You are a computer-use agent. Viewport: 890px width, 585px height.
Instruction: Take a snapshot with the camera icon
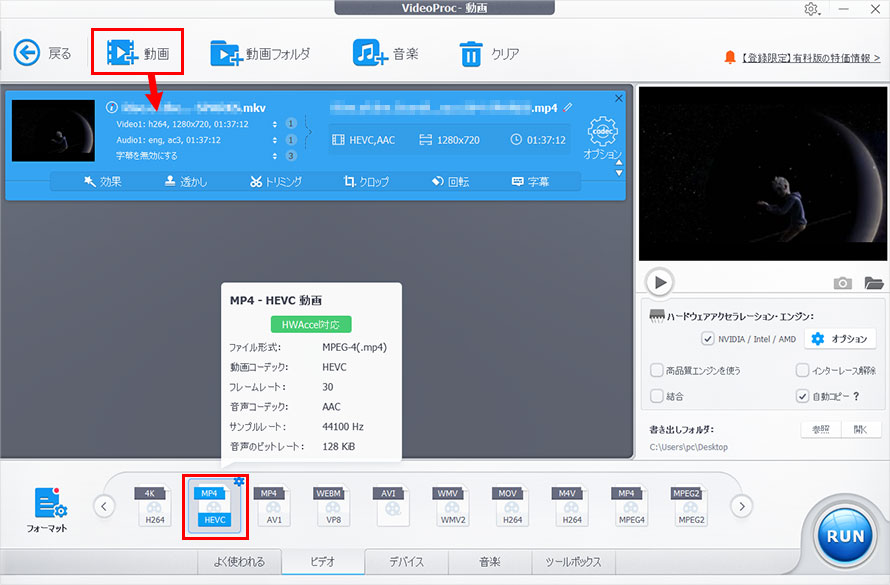click(x=843, y=282)
